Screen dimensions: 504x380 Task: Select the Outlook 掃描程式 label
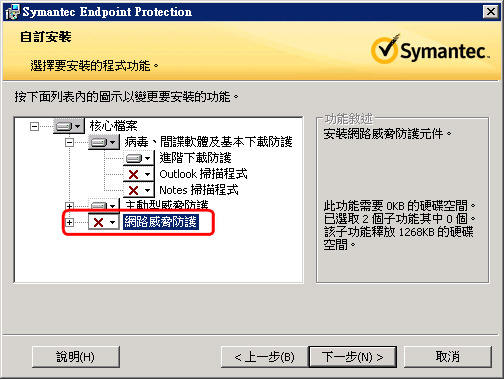pos(203,174)
